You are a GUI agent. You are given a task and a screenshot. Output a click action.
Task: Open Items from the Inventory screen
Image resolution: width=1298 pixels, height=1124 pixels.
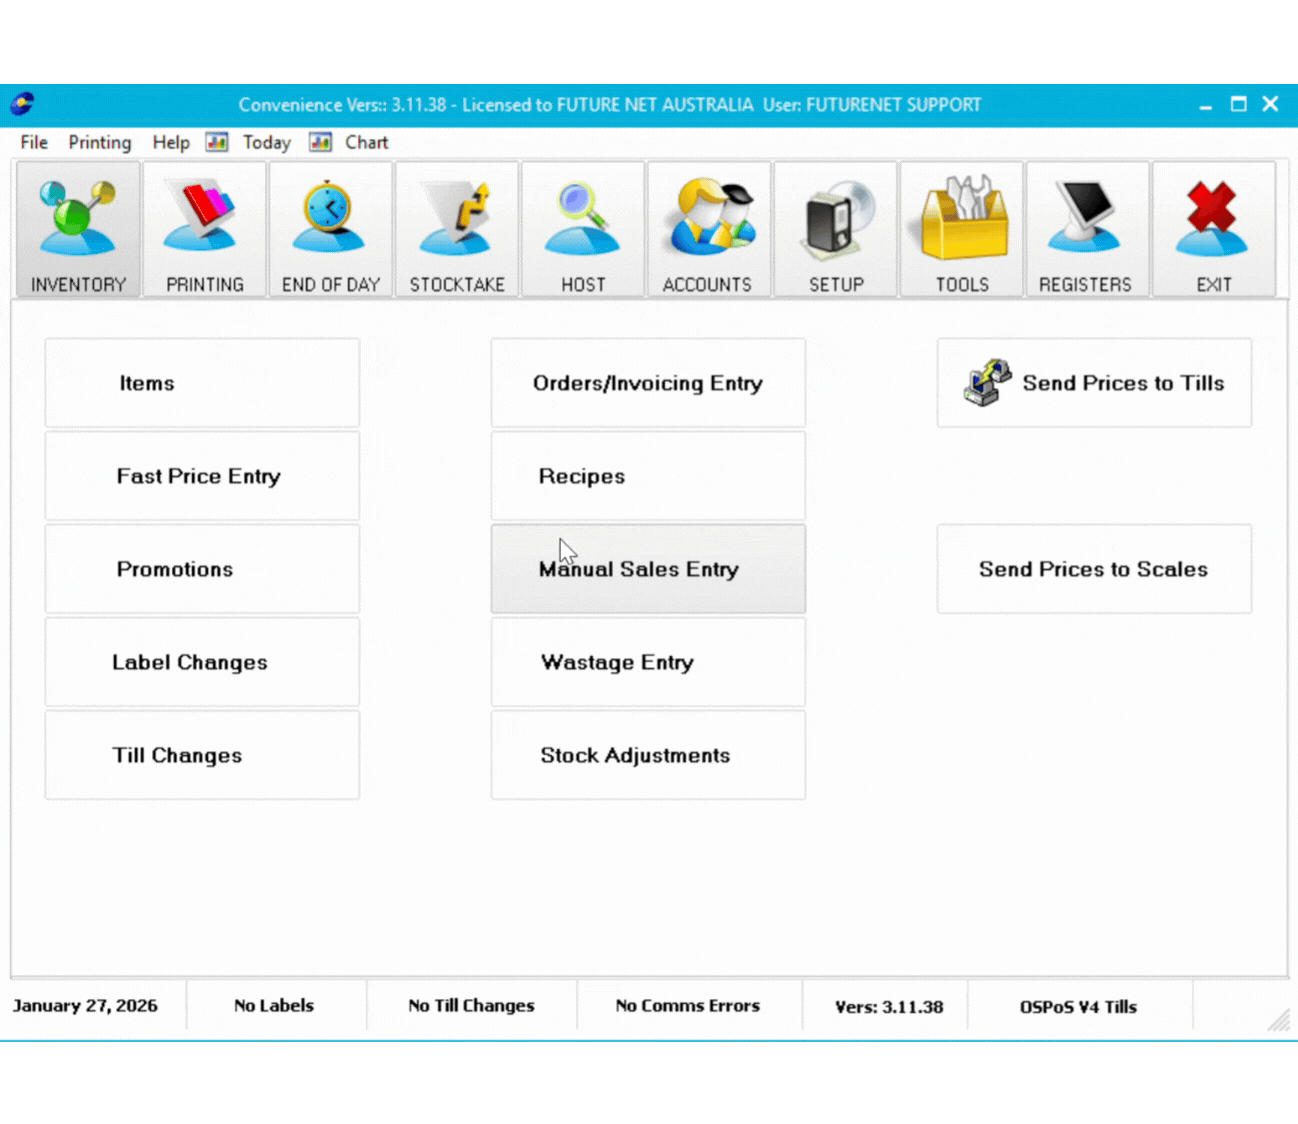tap(201, 383)
